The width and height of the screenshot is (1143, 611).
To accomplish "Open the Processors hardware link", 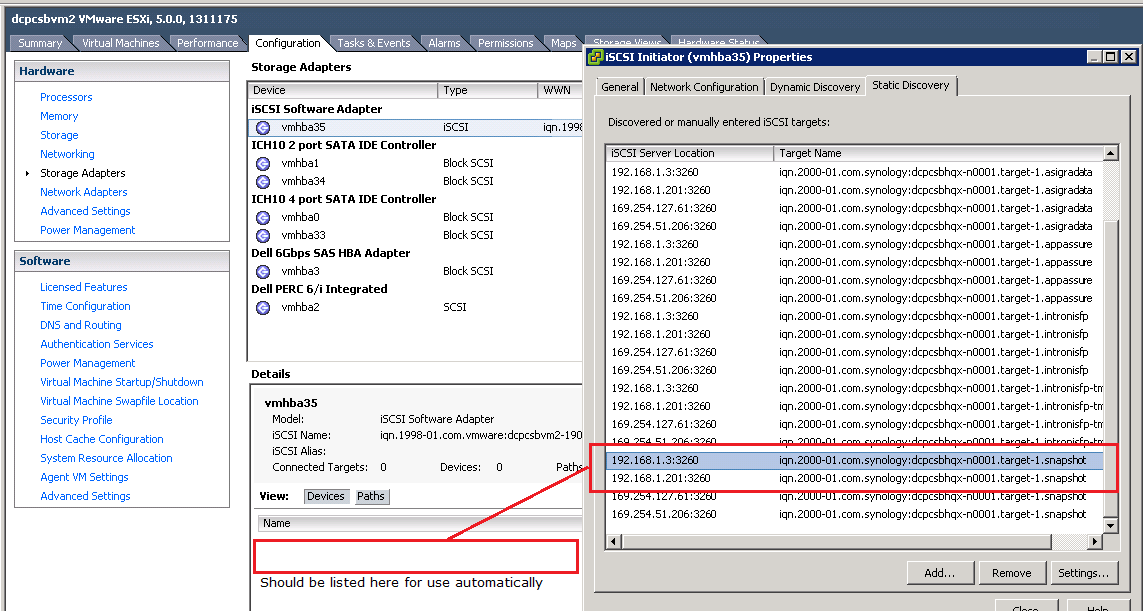I will pyautogui.click(x=66, y=97).
